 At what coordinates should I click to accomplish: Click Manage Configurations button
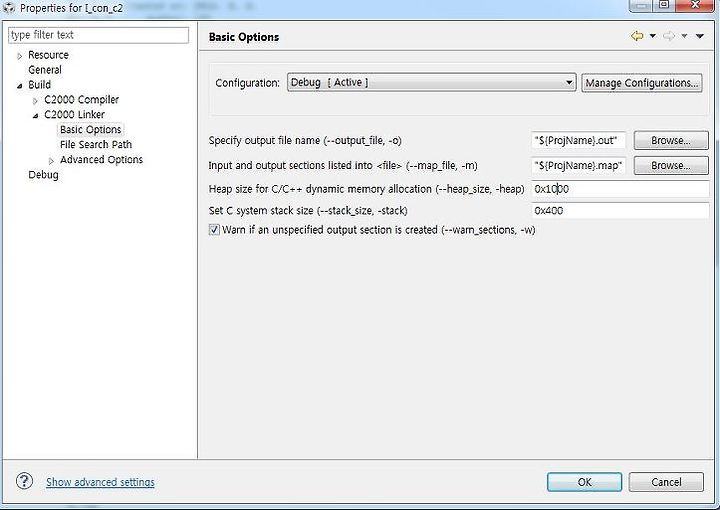(641, 83)
